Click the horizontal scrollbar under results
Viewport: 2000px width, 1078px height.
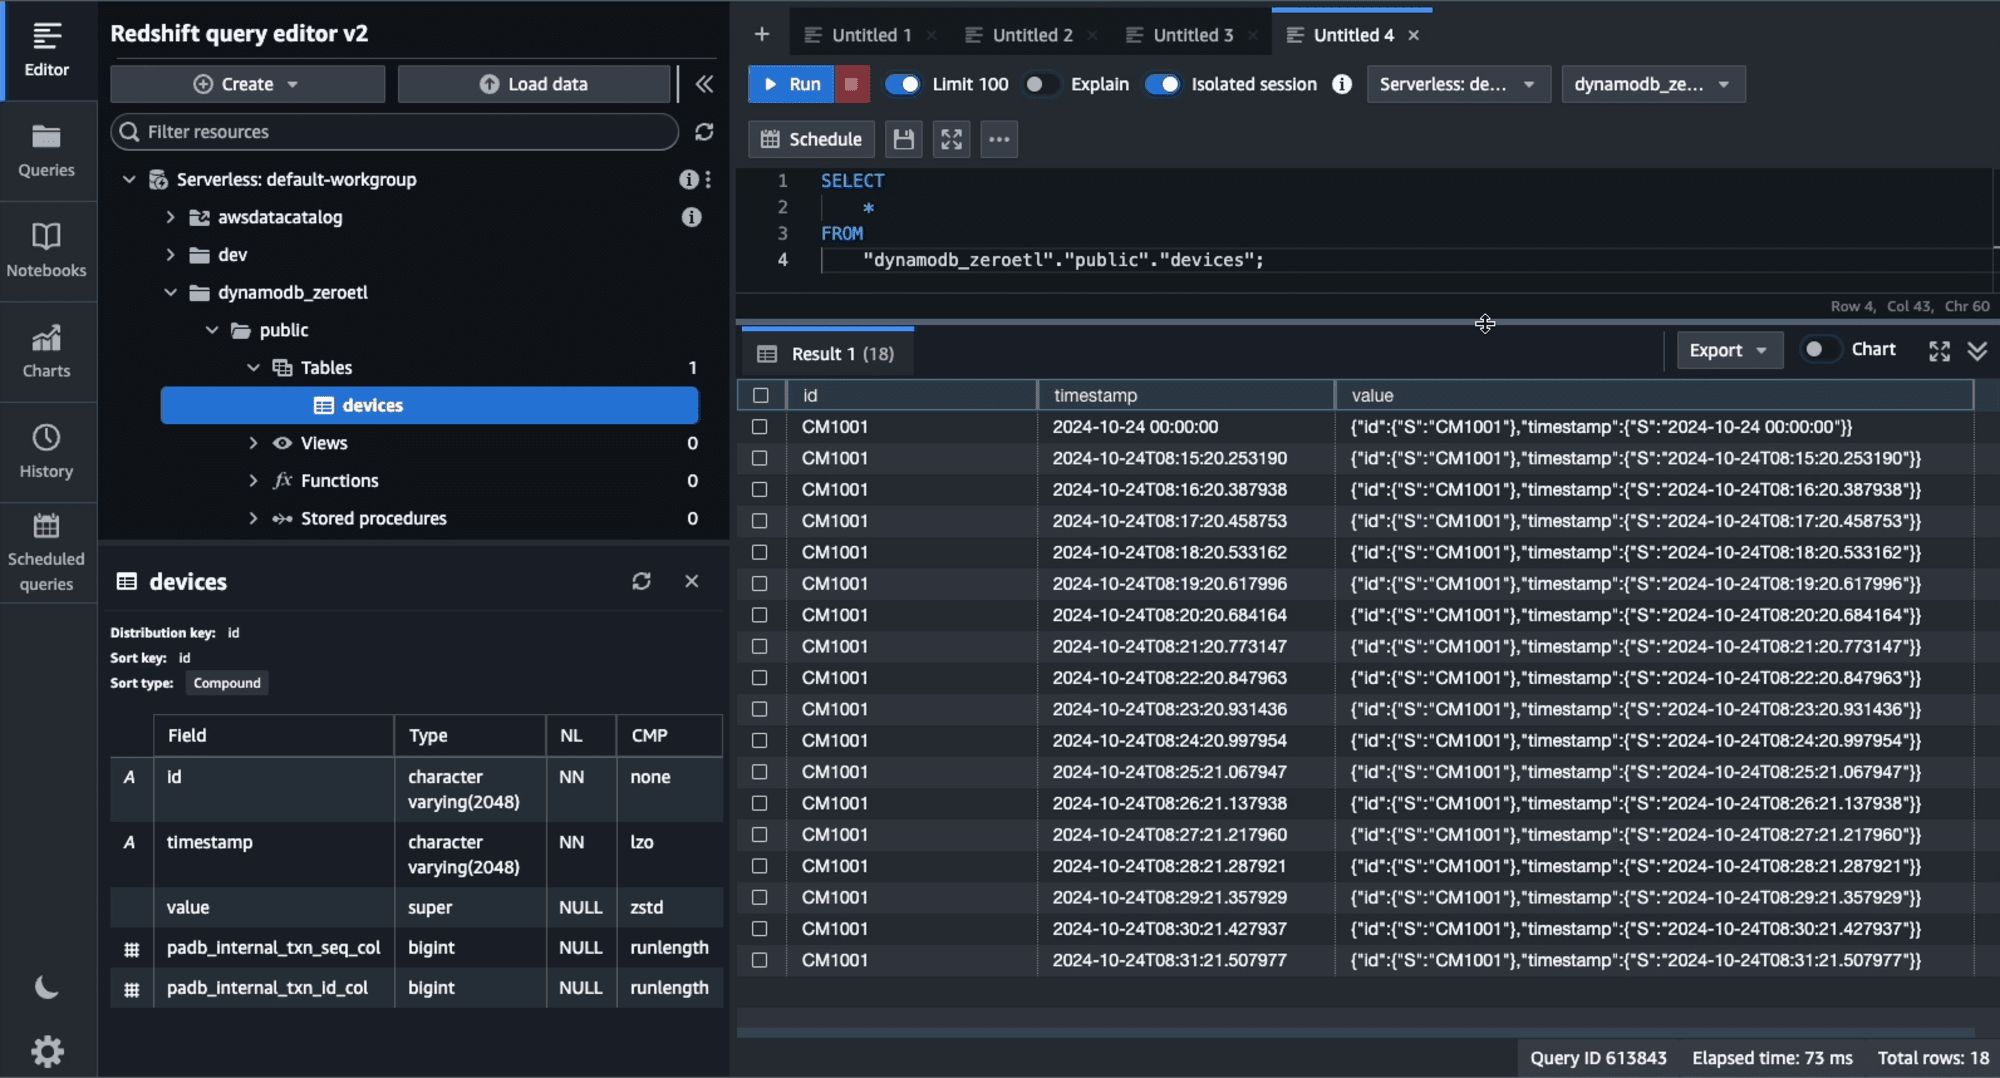[1355, 1032]
